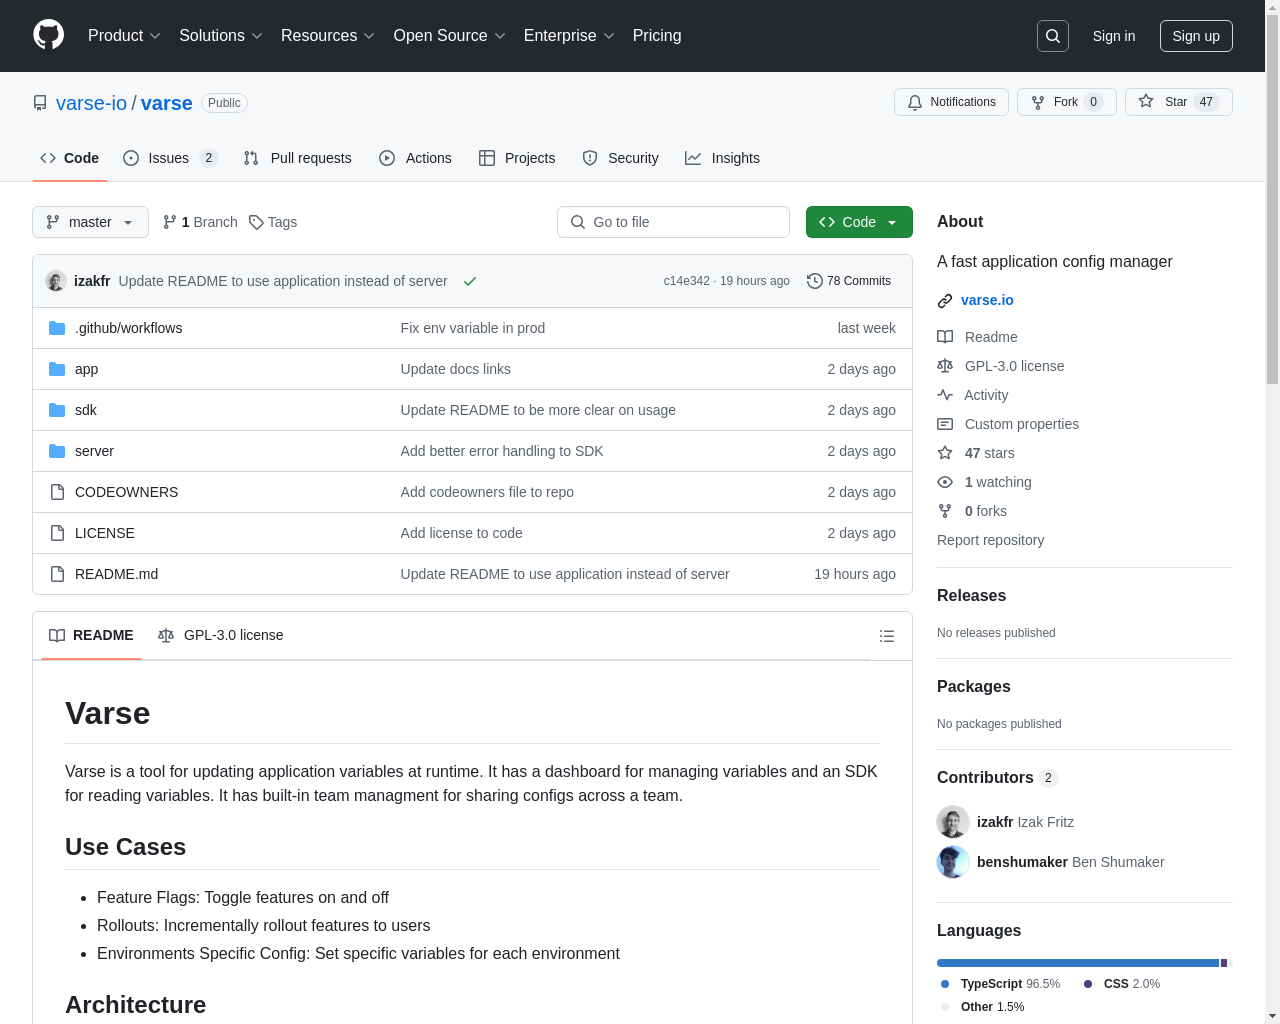The width and height of the screenshot is (1280, 1024).
Task: Click the fork icon beside 0 forks
Action: coord(945,511)
